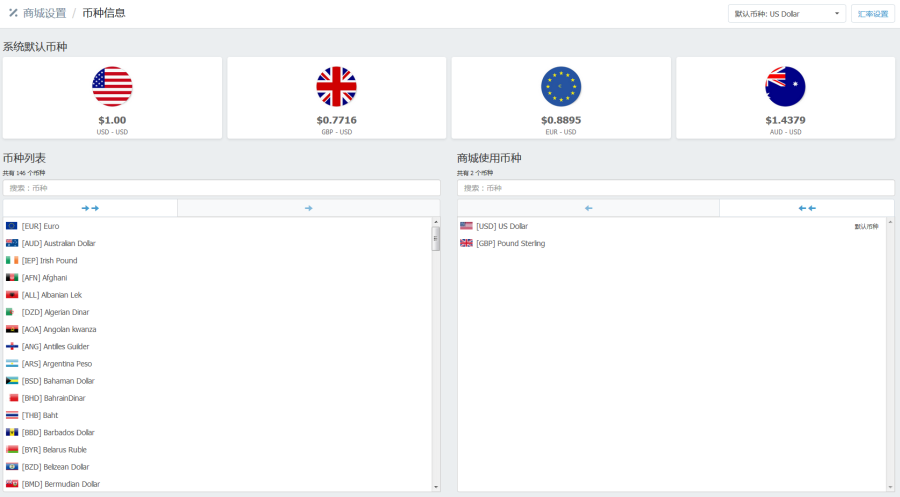Select [EUR] Euro in currency list

coord(40,226)
